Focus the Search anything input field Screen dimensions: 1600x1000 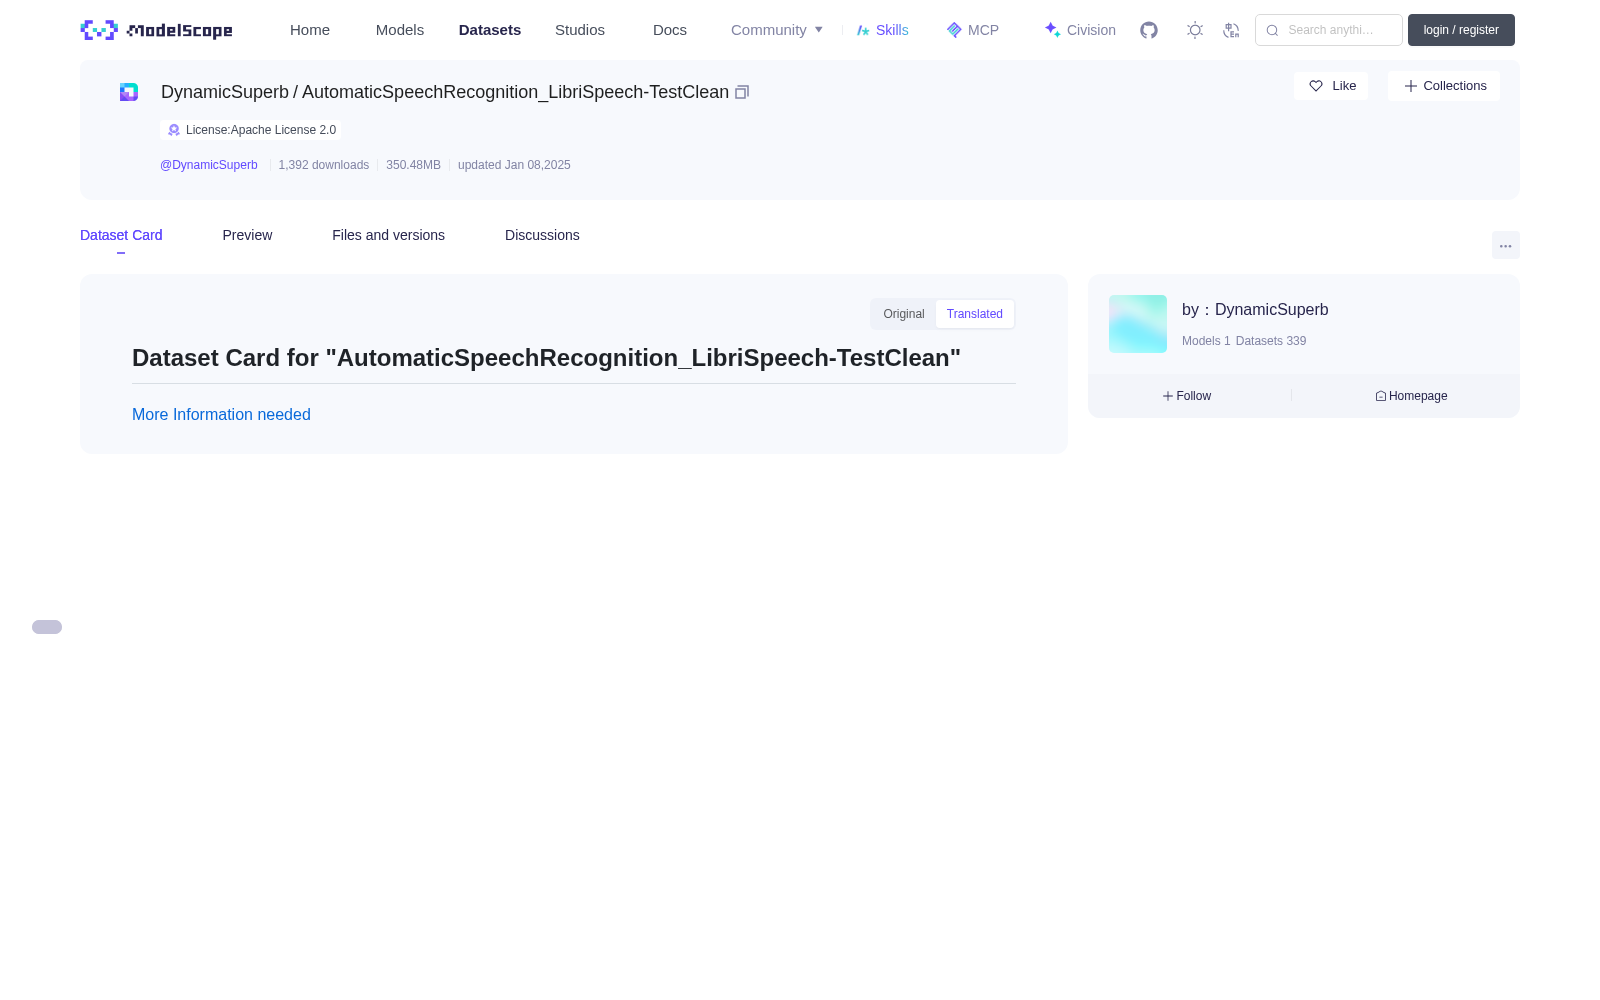tap(1329, 30)
